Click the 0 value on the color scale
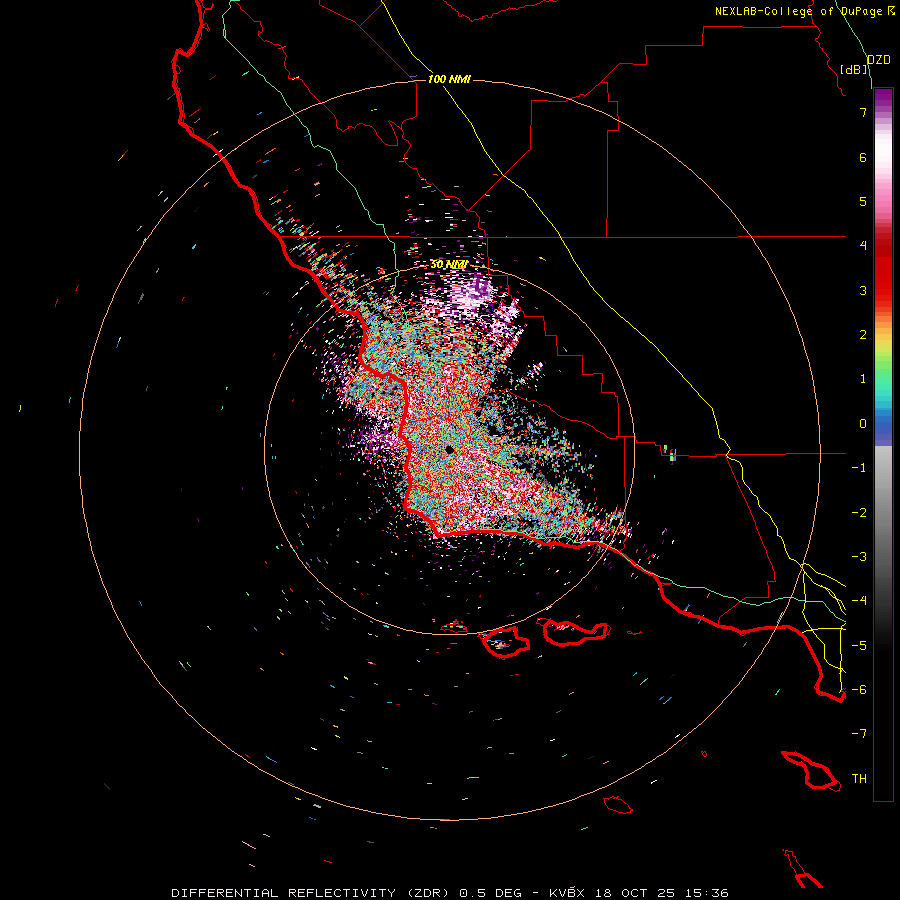This screenshot has height=900, width=900. click(863, 424)
